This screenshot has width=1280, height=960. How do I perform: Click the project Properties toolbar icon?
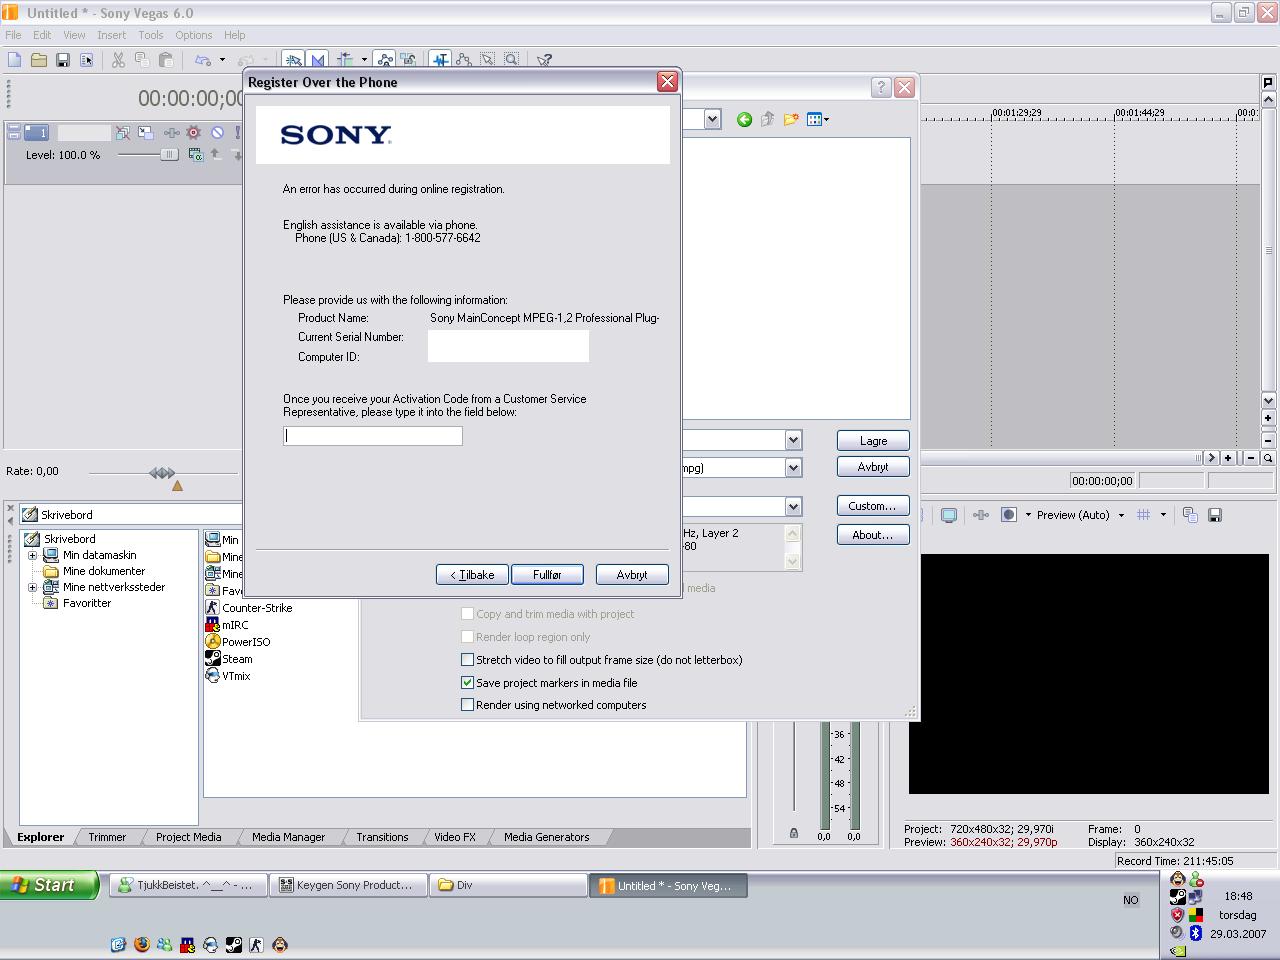coord(87,60)
